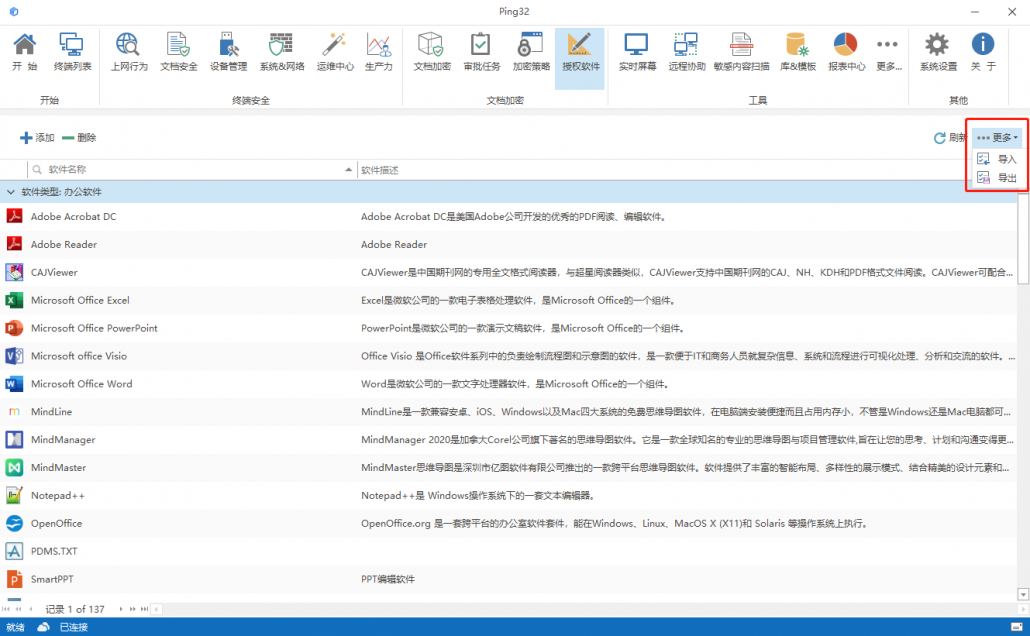This screenshot has height=636, width=1030.
Task: Go to the first record
Action: tap(7, 609)
